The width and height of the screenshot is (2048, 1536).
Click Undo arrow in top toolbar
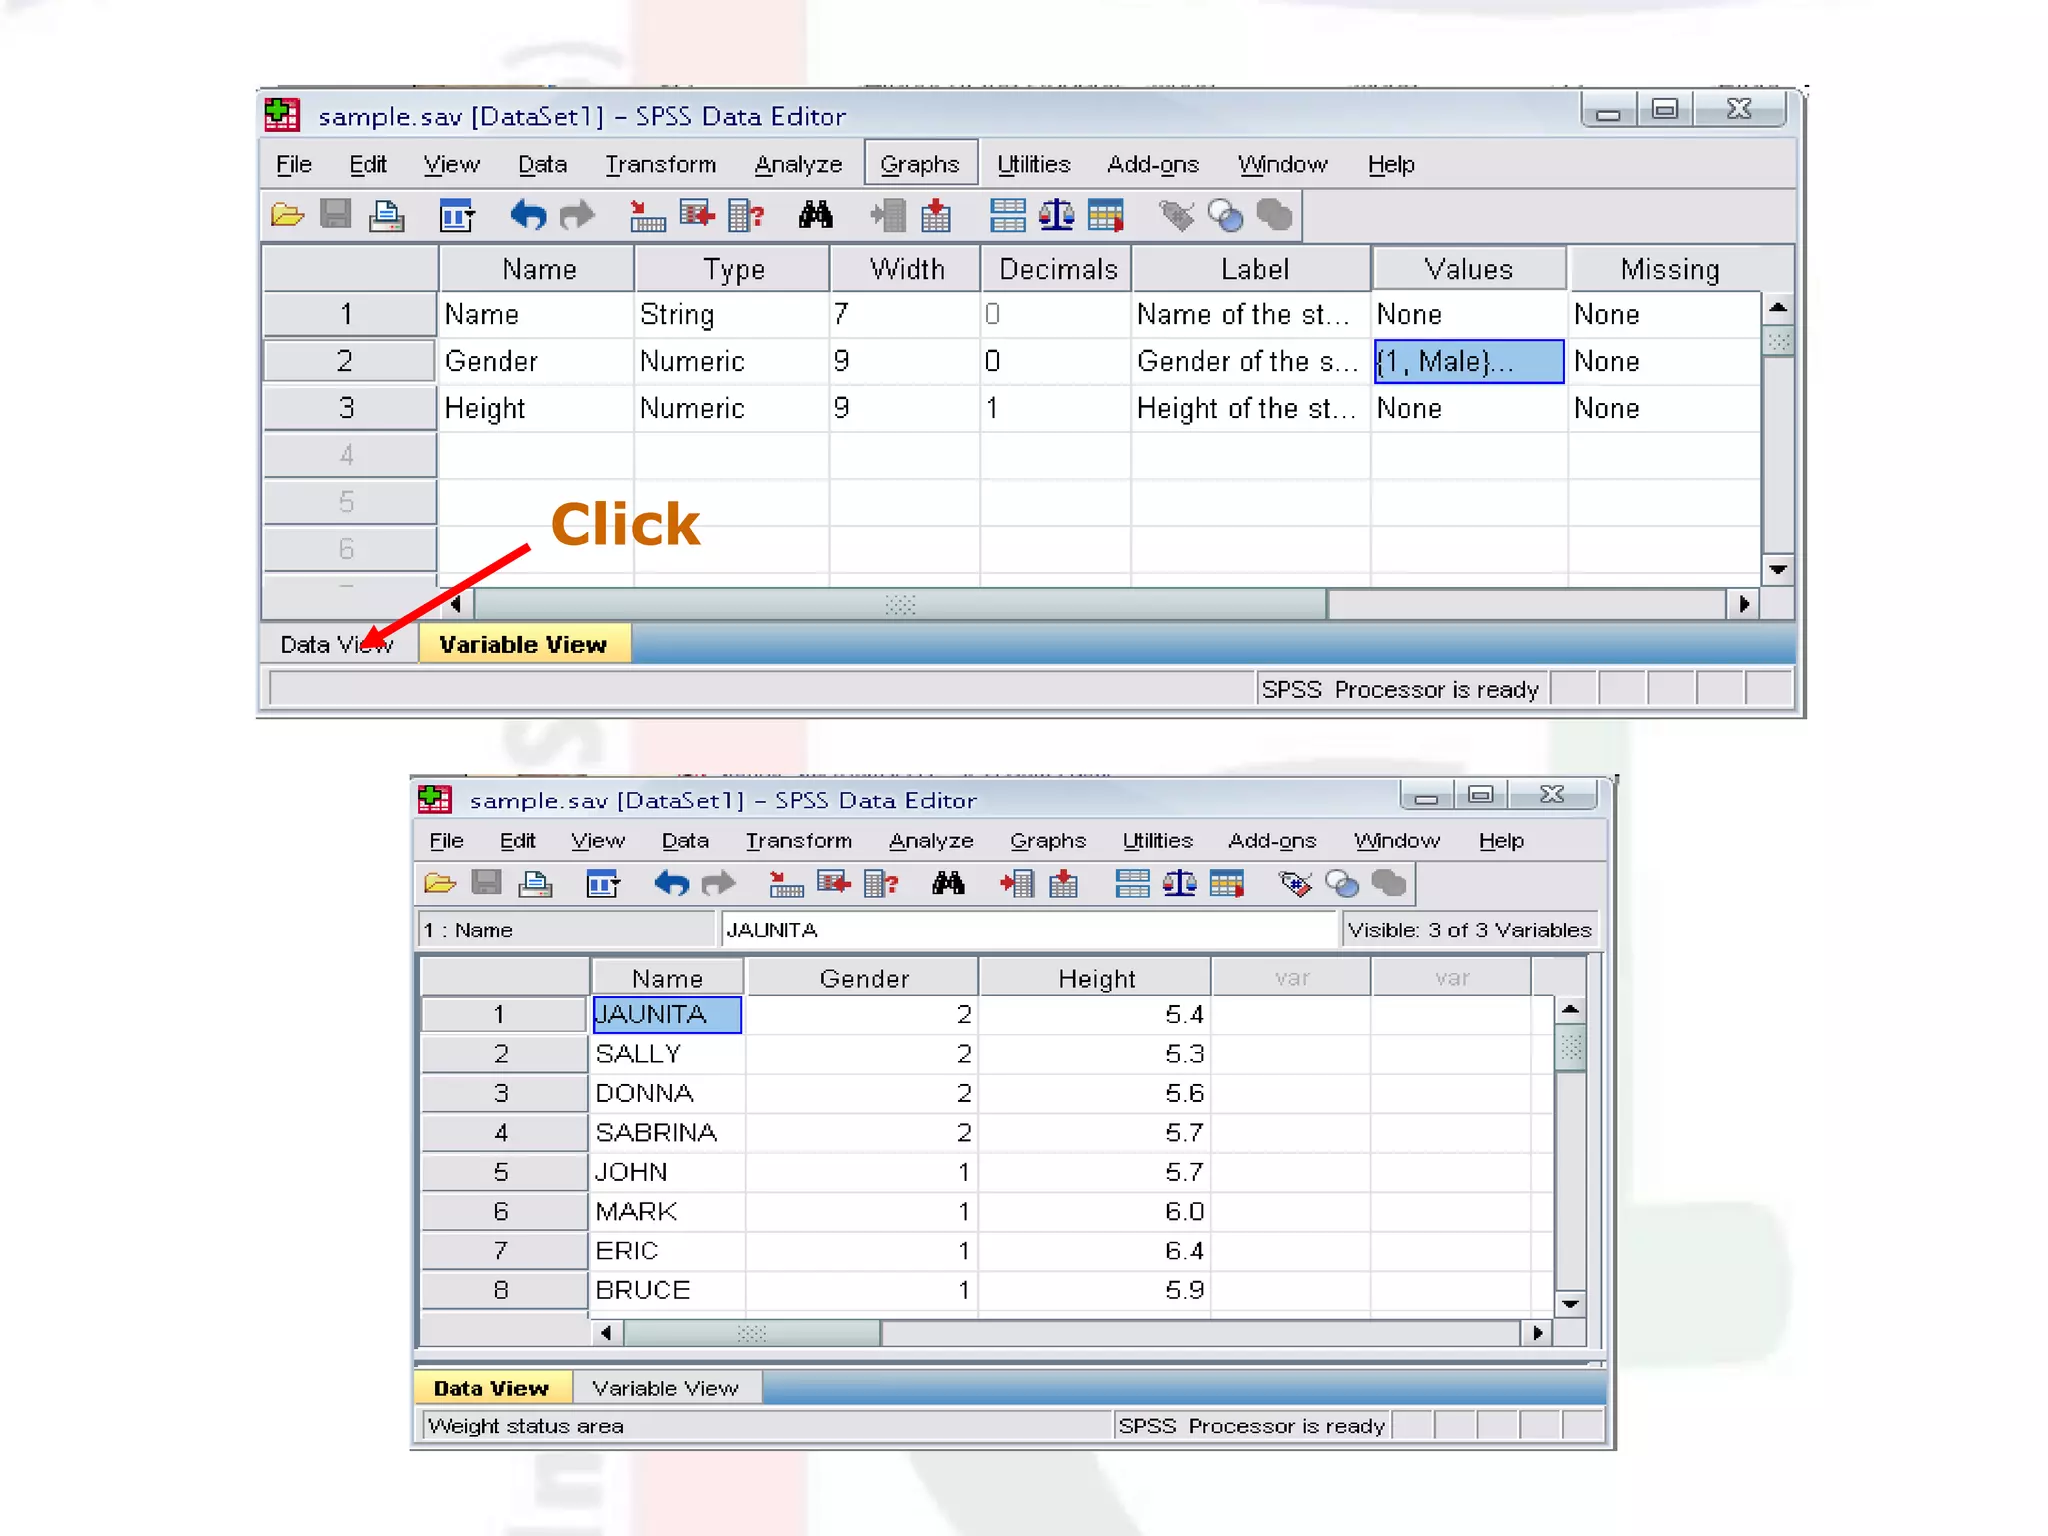coord(527,215)
